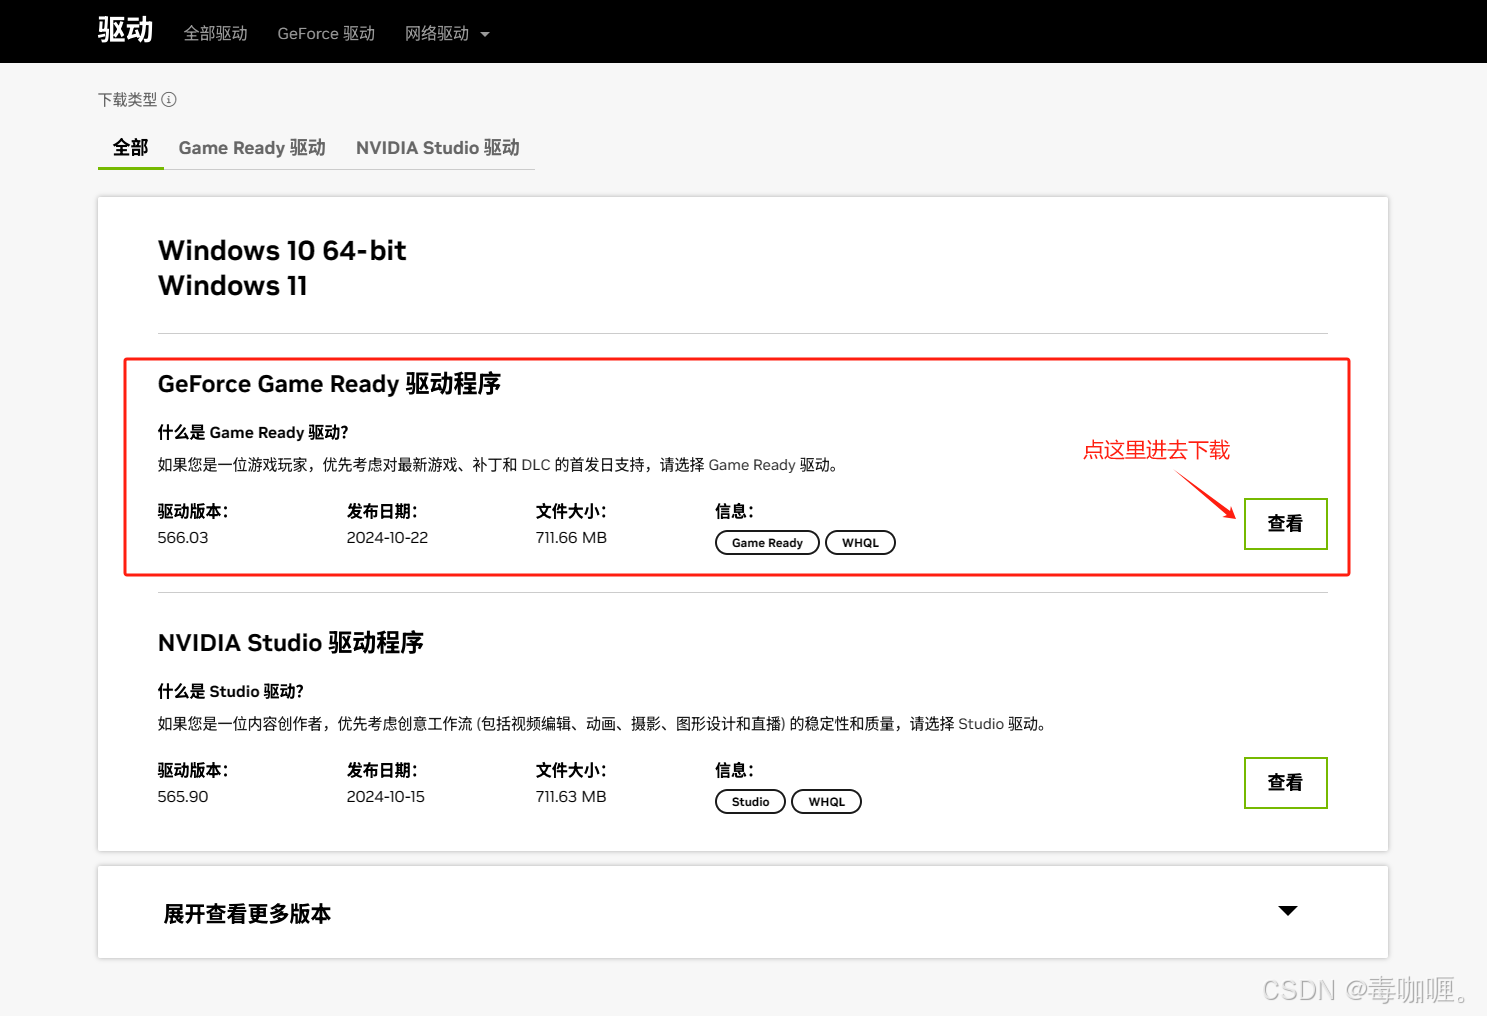Click 查看 for the GeForce Game Ready driver
1487x1016 pixels.
pos(1285,524)
